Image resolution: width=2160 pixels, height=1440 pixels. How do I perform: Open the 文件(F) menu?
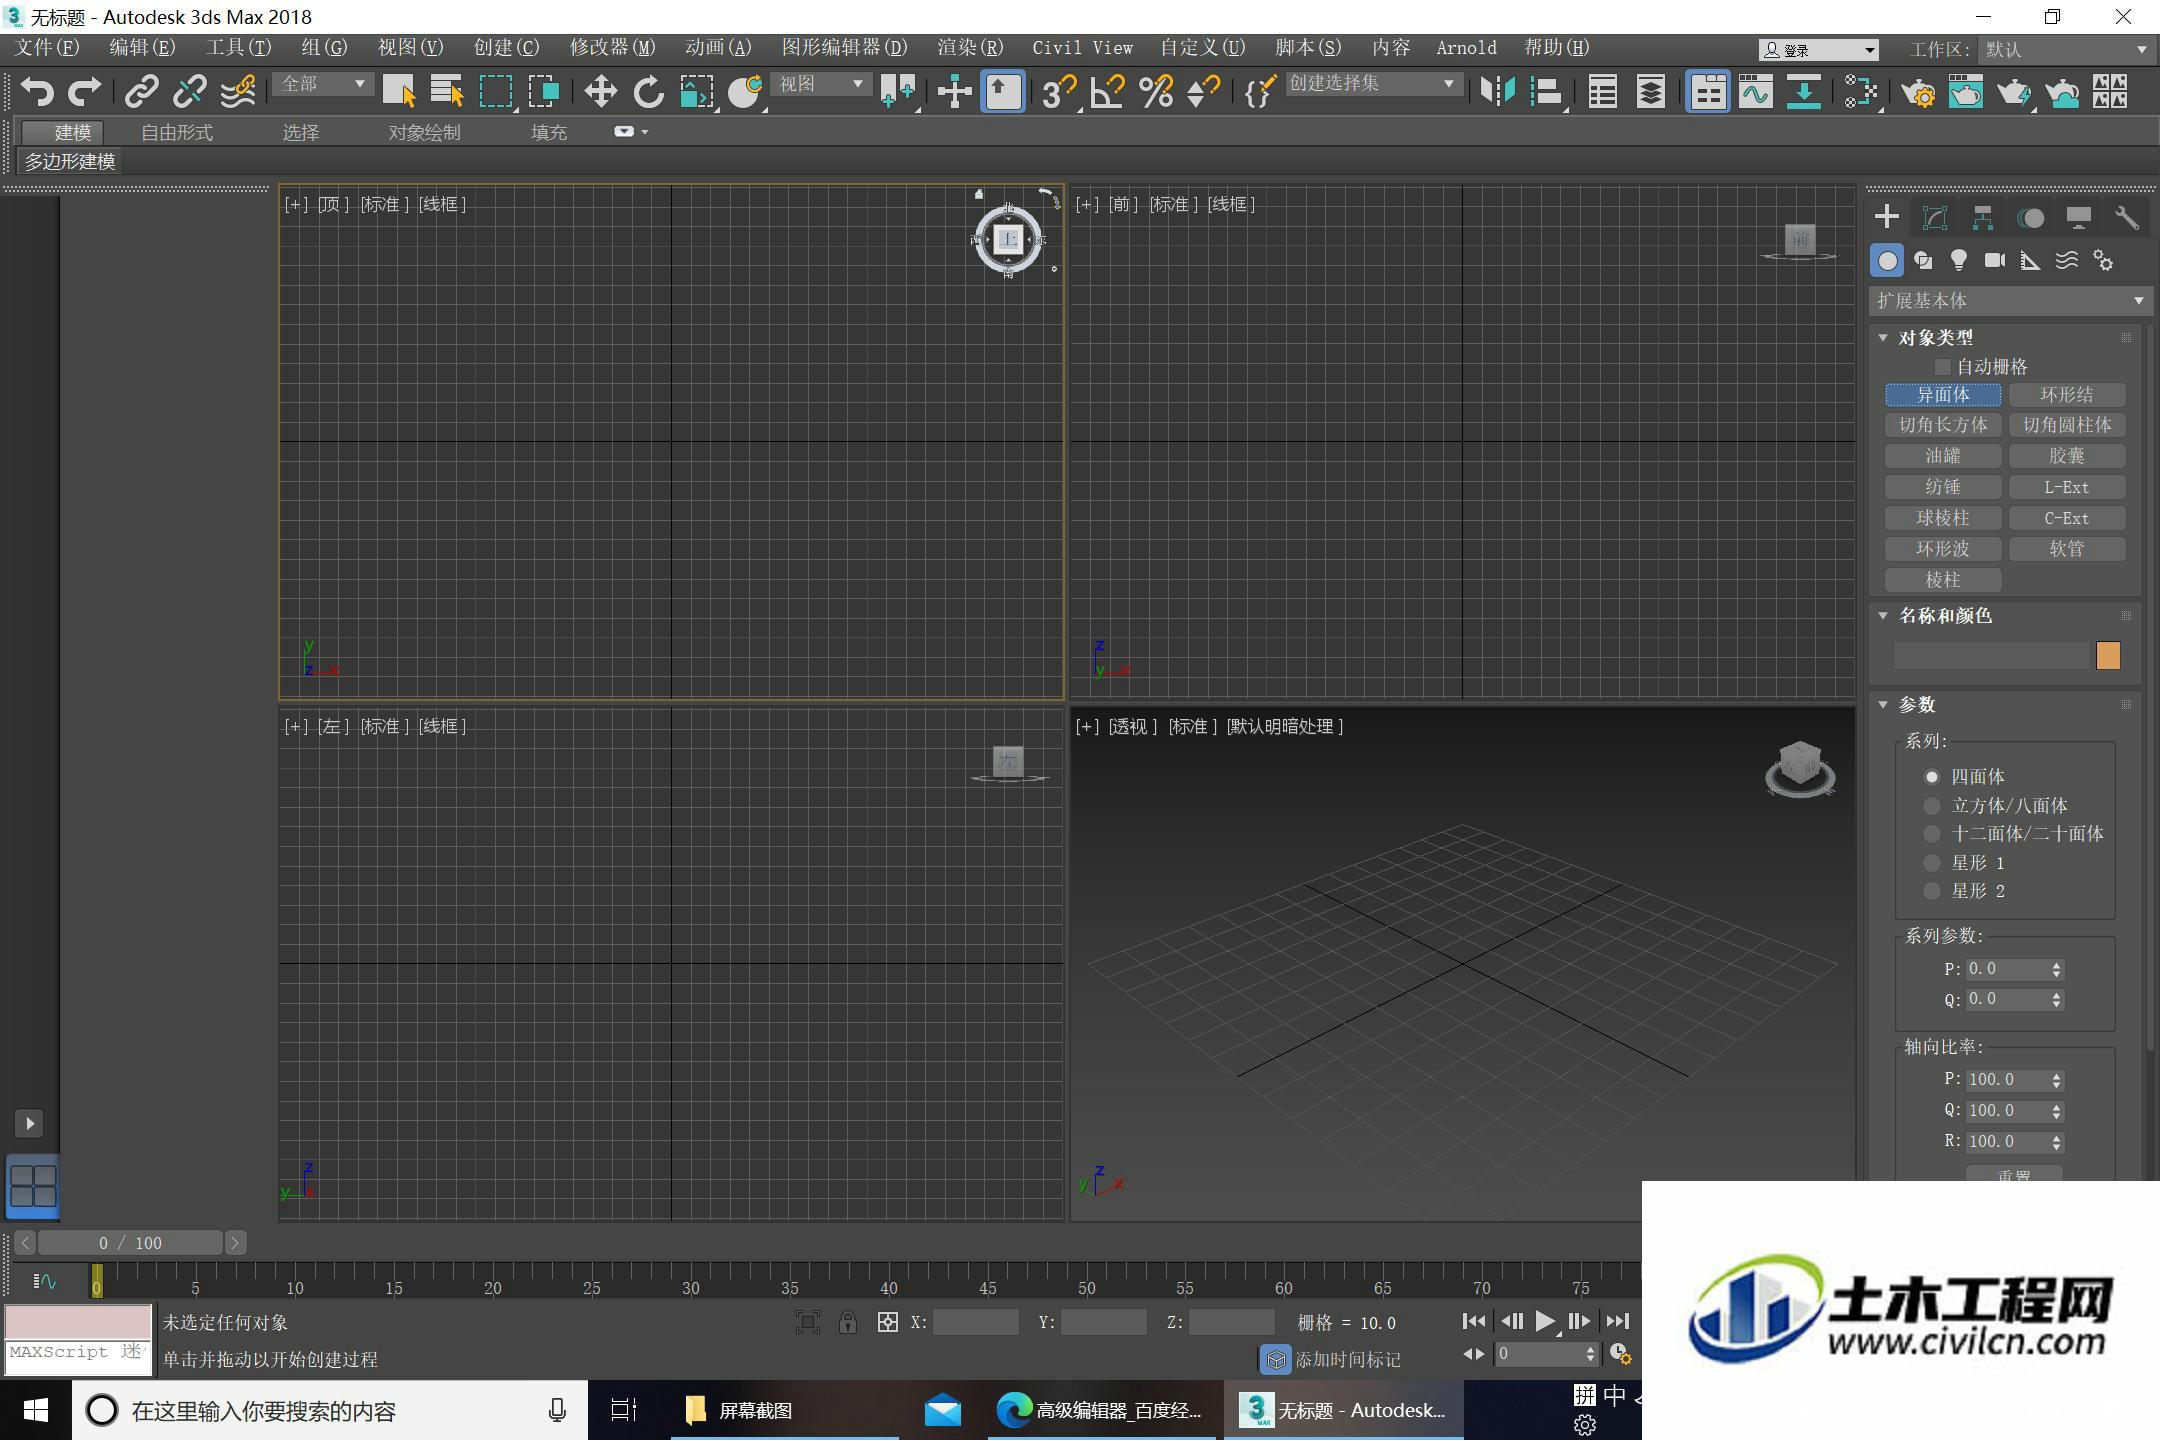pyautogui.click(x=48, y=47)
